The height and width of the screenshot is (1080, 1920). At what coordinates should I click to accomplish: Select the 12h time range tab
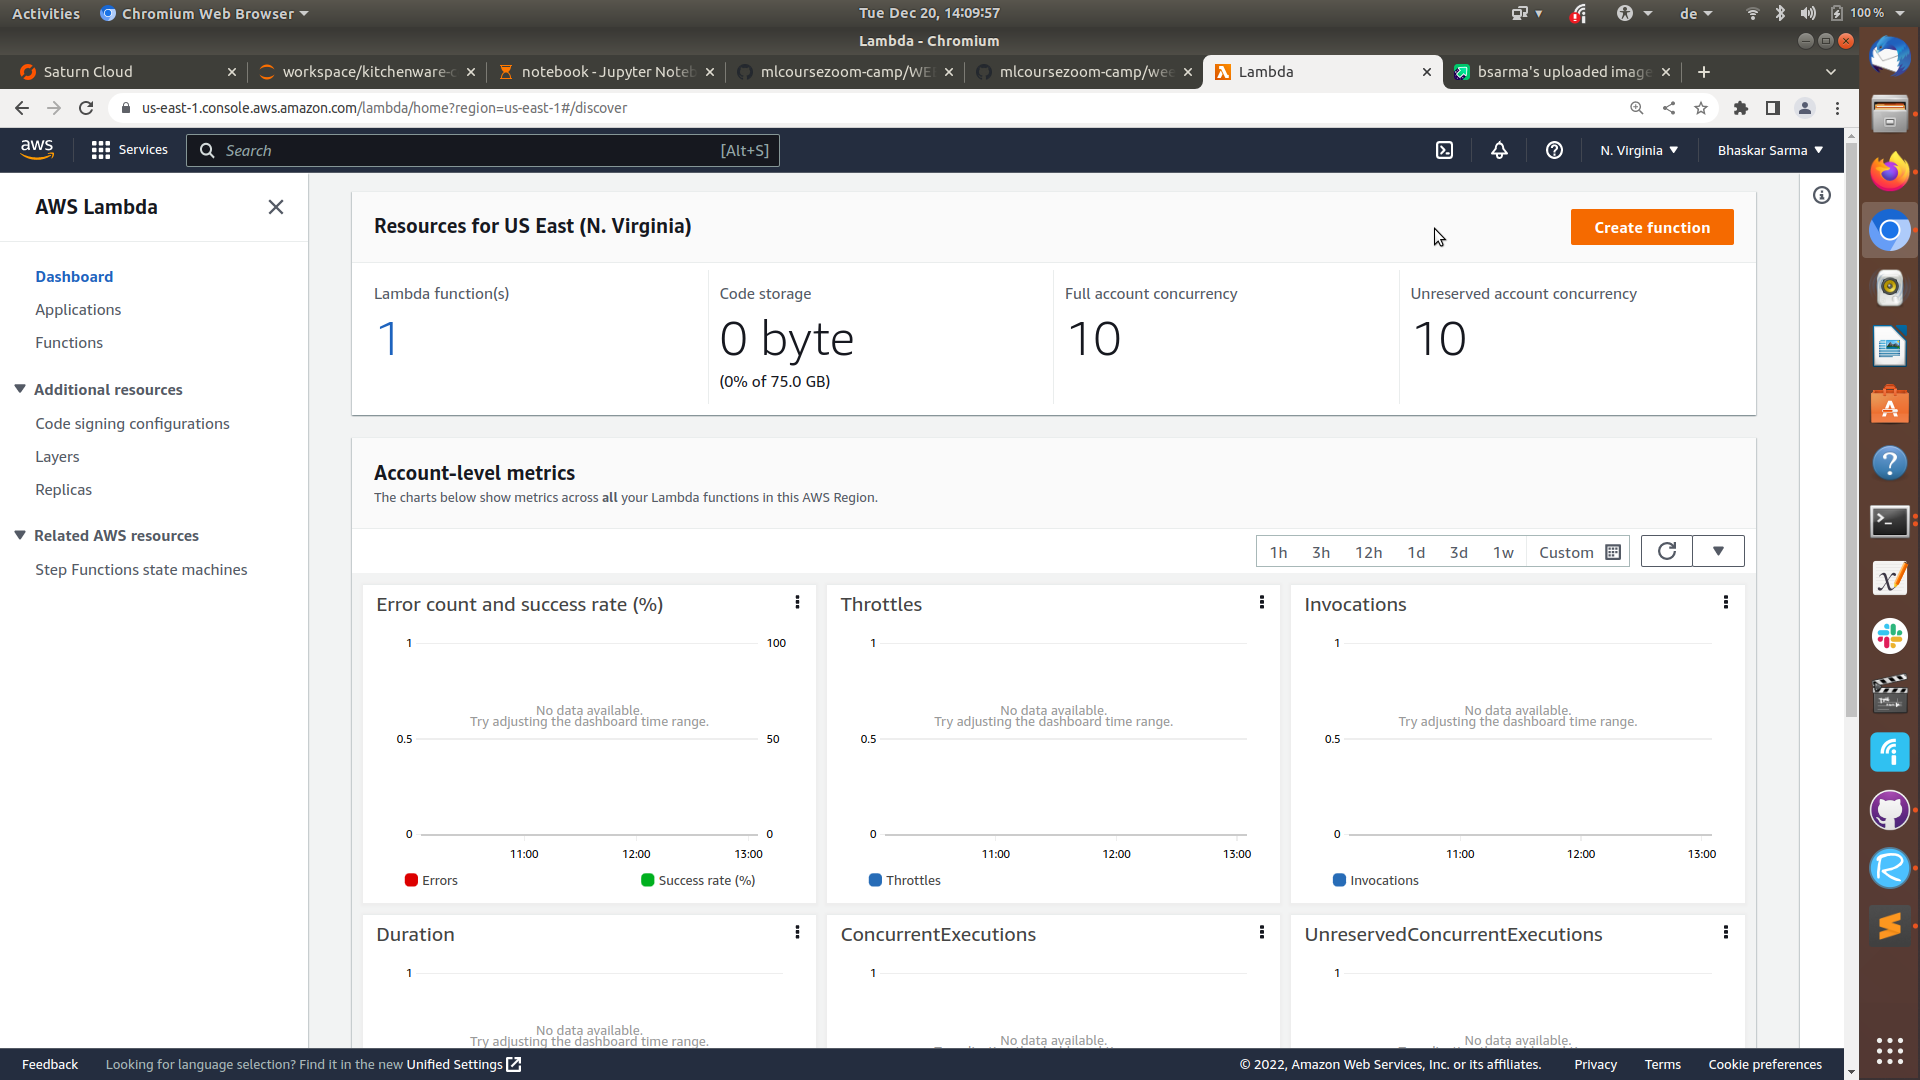point(1367,551)
